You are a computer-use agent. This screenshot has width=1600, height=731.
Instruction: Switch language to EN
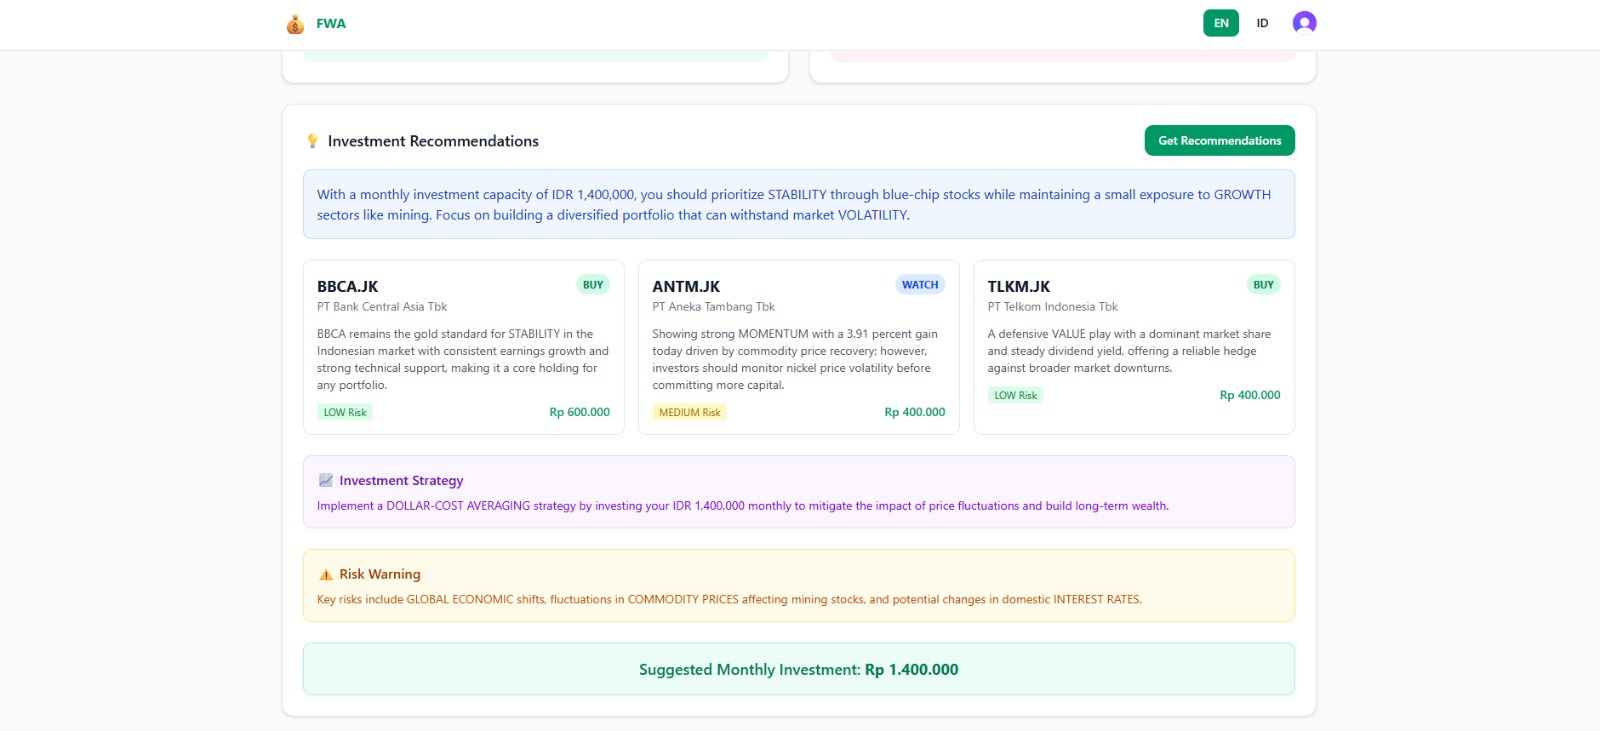[x=1221, y=23]
